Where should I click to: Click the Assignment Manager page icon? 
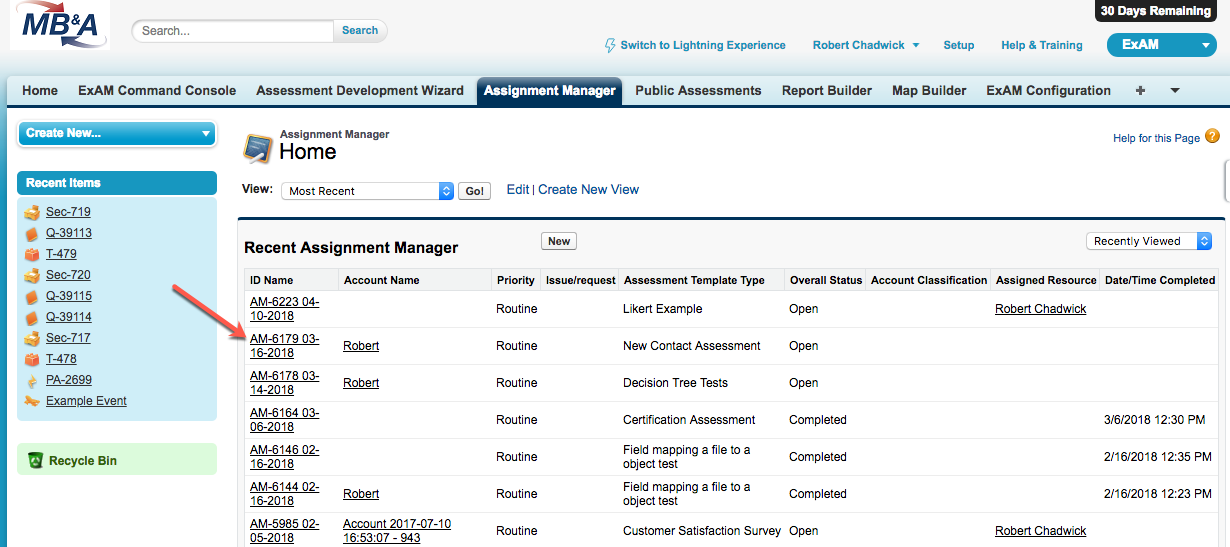pos(258,147)
